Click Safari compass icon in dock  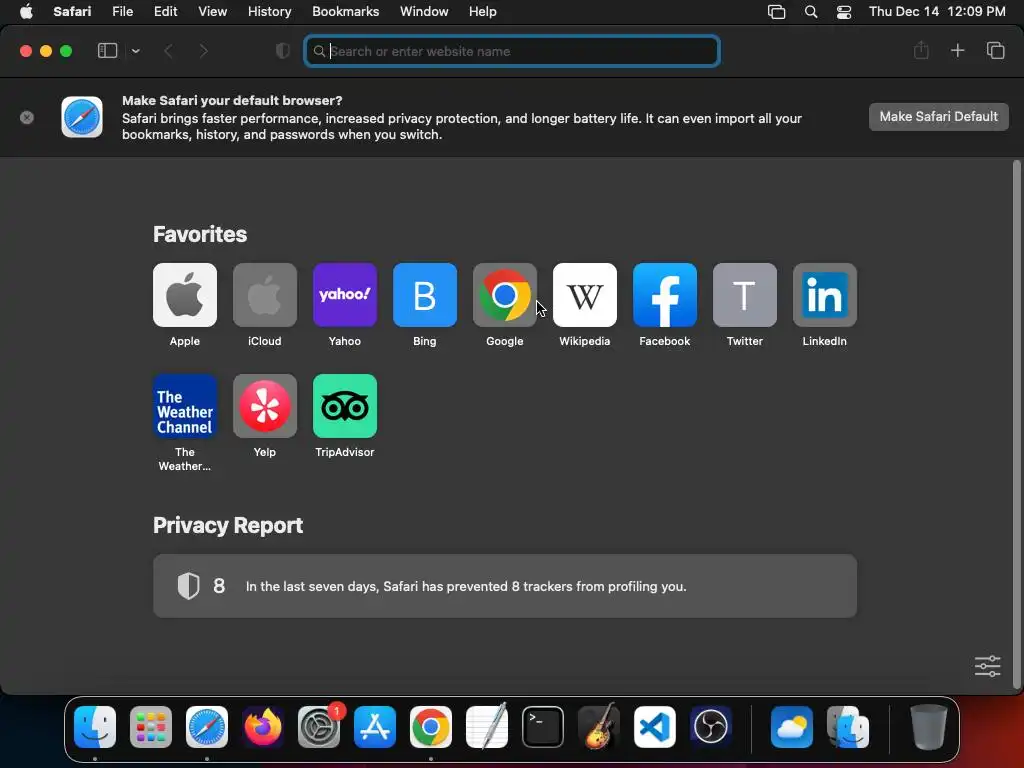[207, 726]
